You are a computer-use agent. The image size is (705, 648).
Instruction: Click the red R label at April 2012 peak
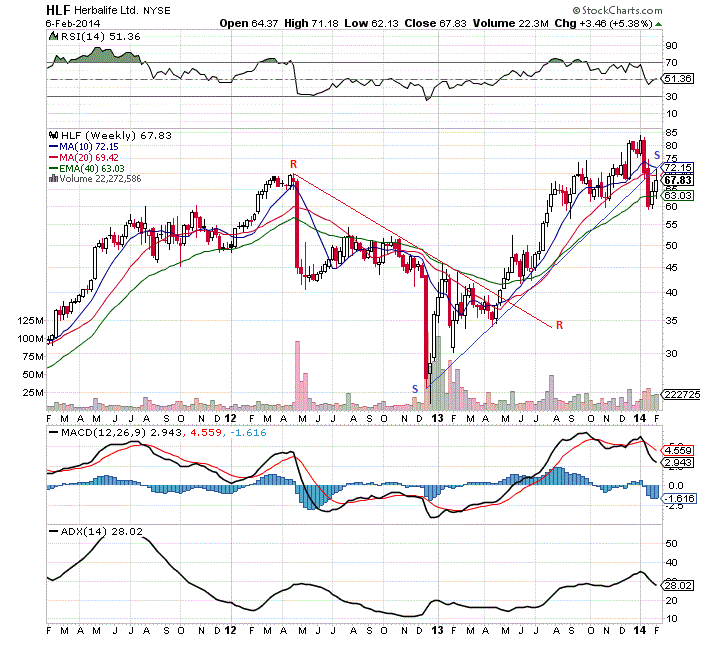[x=293, y=164]
